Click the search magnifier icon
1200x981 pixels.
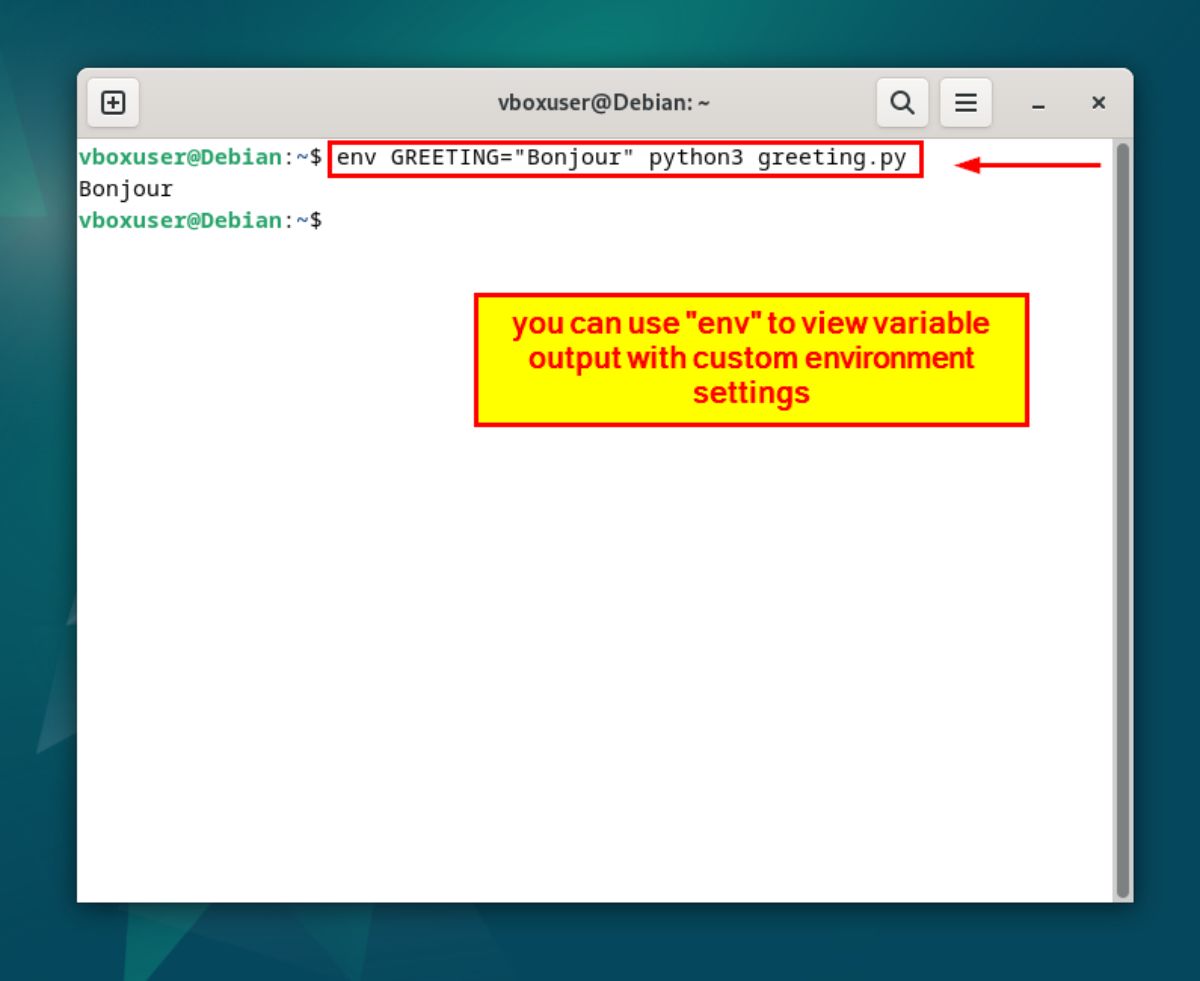point(902,103)
